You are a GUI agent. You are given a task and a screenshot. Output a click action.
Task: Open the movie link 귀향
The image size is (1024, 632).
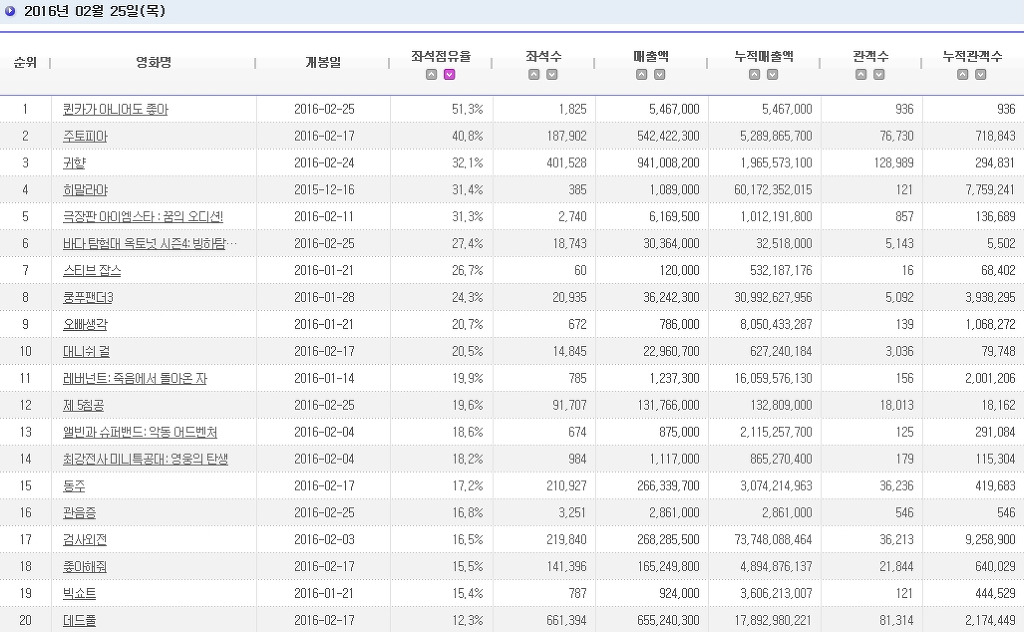pos(73,163)
